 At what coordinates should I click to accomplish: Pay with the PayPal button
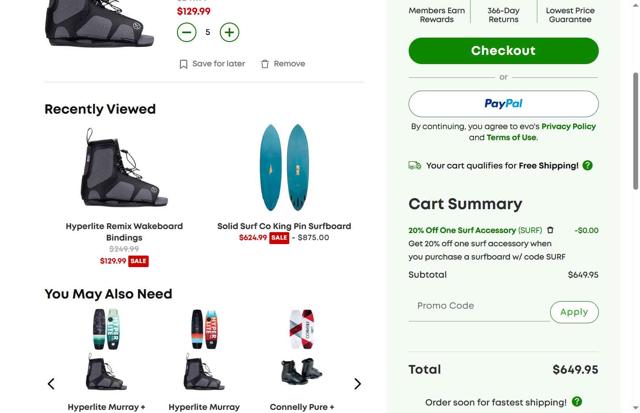coord(503,104)
